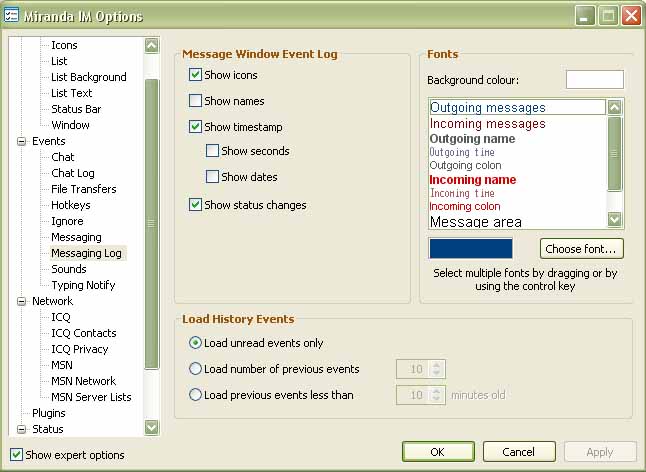Click the OK button
This screenshot has height=472, width=646.
click(x=438, y=452)
